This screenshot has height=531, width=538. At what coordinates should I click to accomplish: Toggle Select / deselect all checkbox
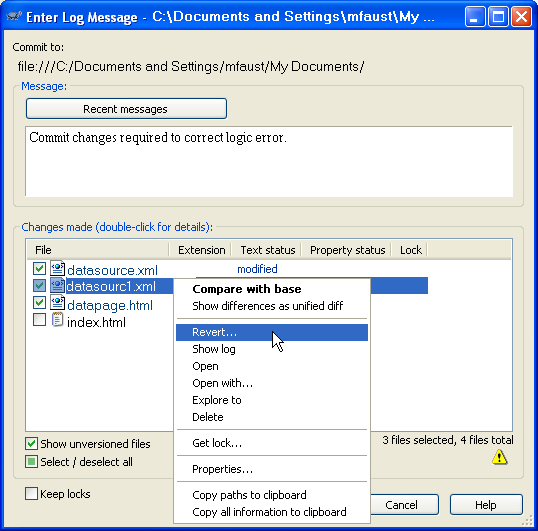[31, 461]
